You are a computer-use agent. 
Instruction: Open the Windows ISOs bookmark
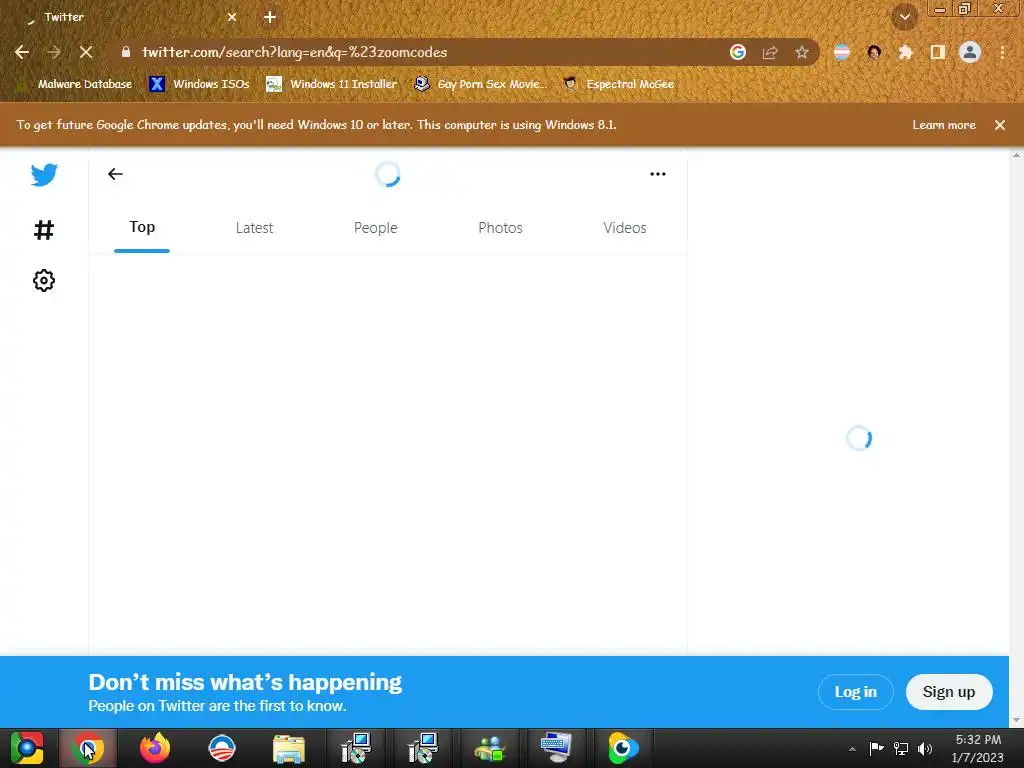click(x=199, y=84)
